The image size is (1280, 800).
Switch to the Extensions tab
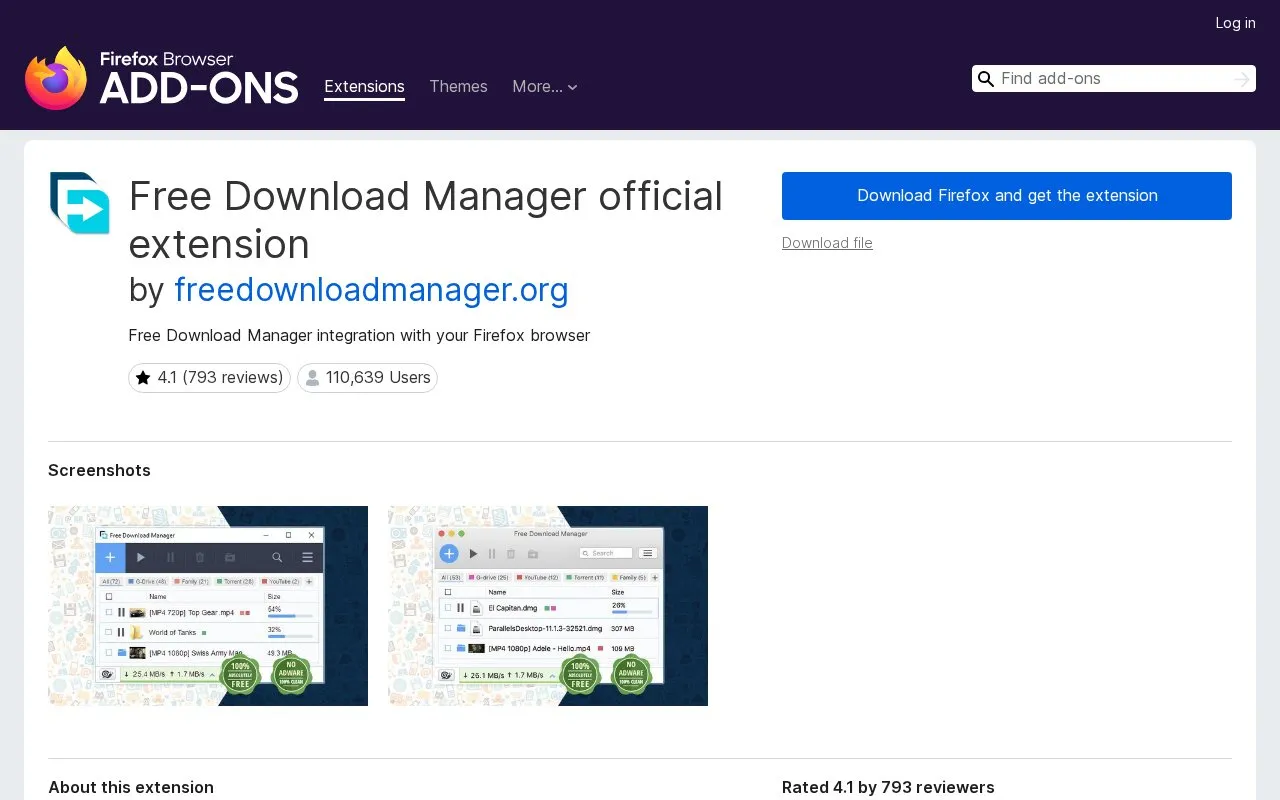[x=364, y=86]
